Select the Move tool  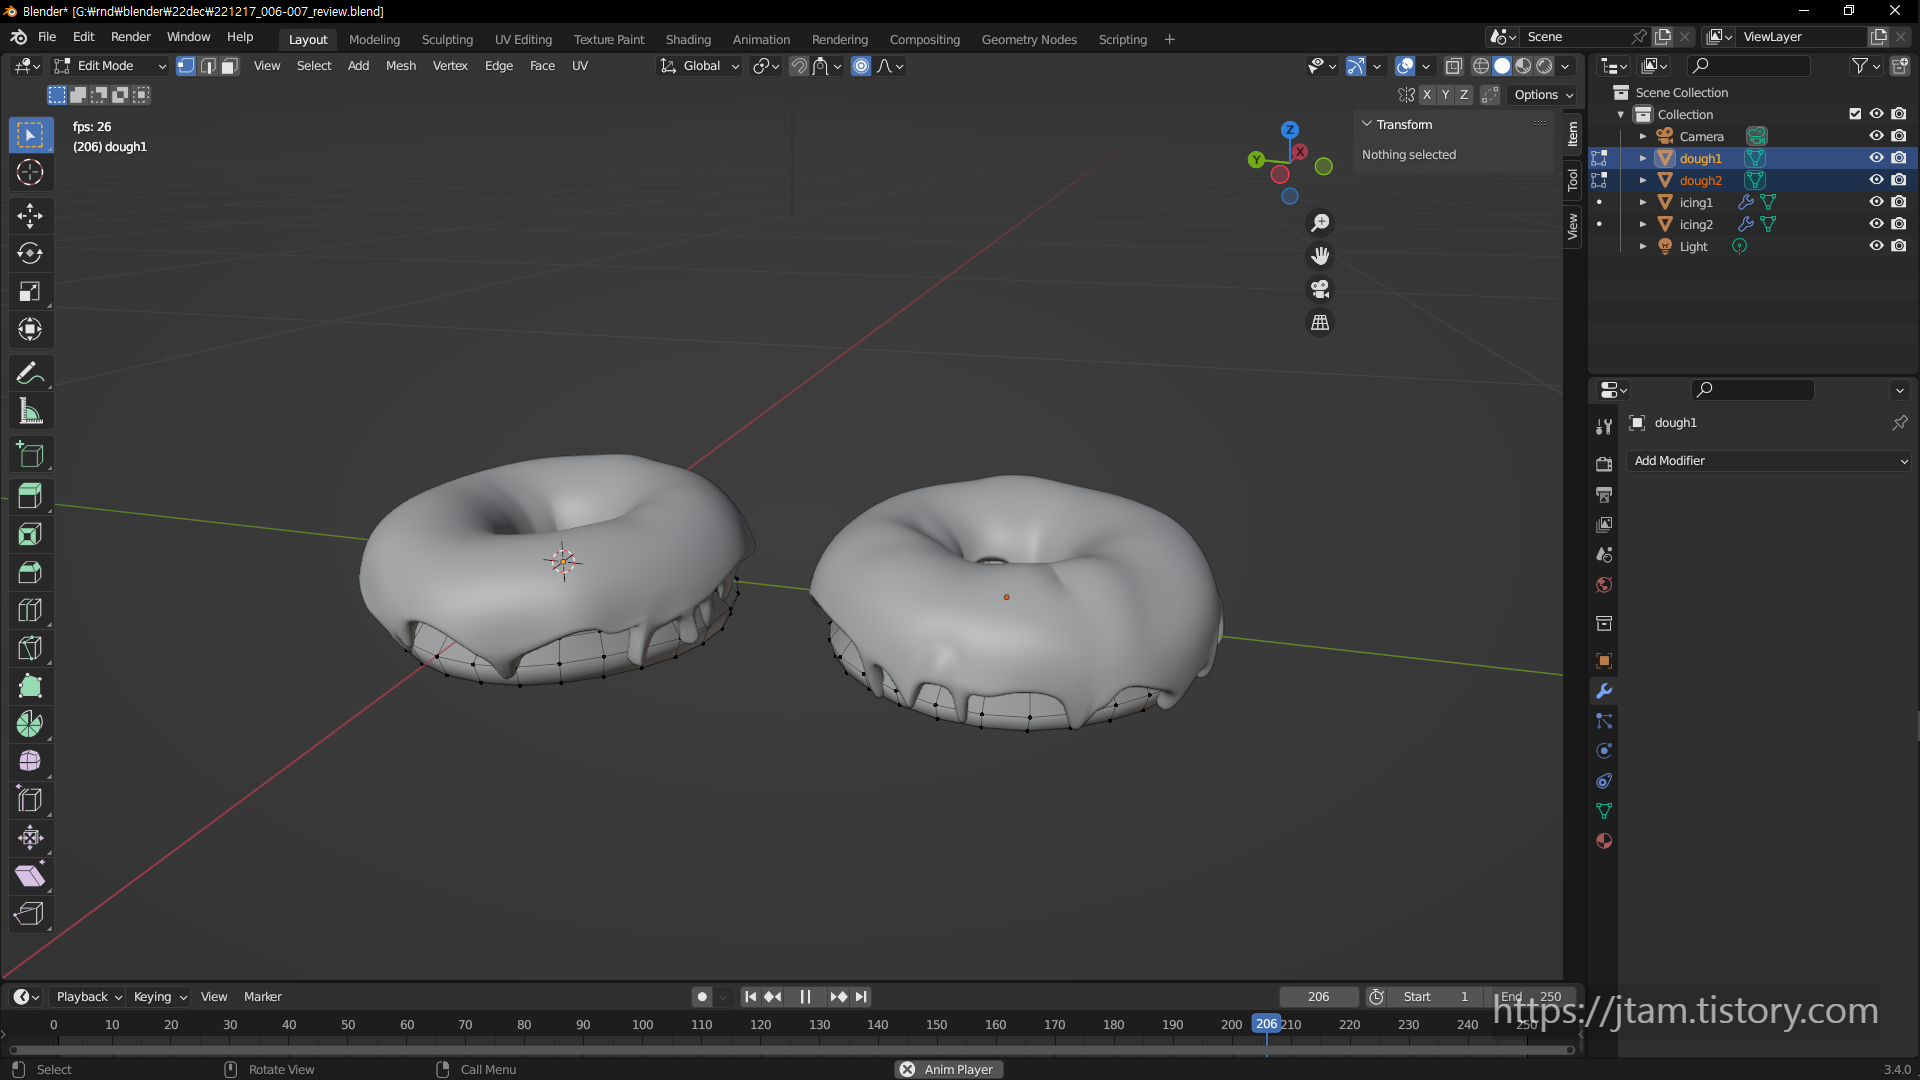[30, 215]
